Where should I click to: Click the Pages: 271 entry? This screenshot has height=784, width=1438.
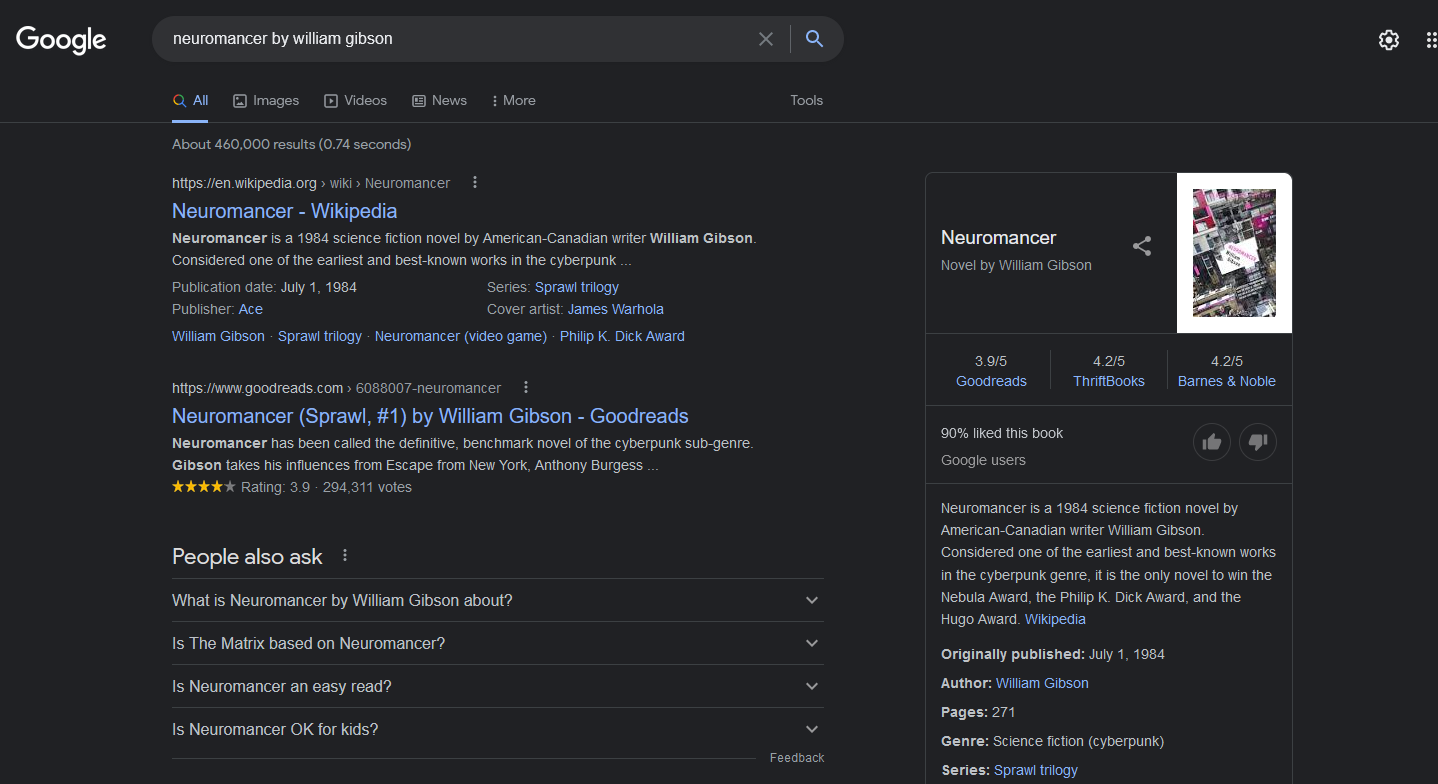[978, 712]
